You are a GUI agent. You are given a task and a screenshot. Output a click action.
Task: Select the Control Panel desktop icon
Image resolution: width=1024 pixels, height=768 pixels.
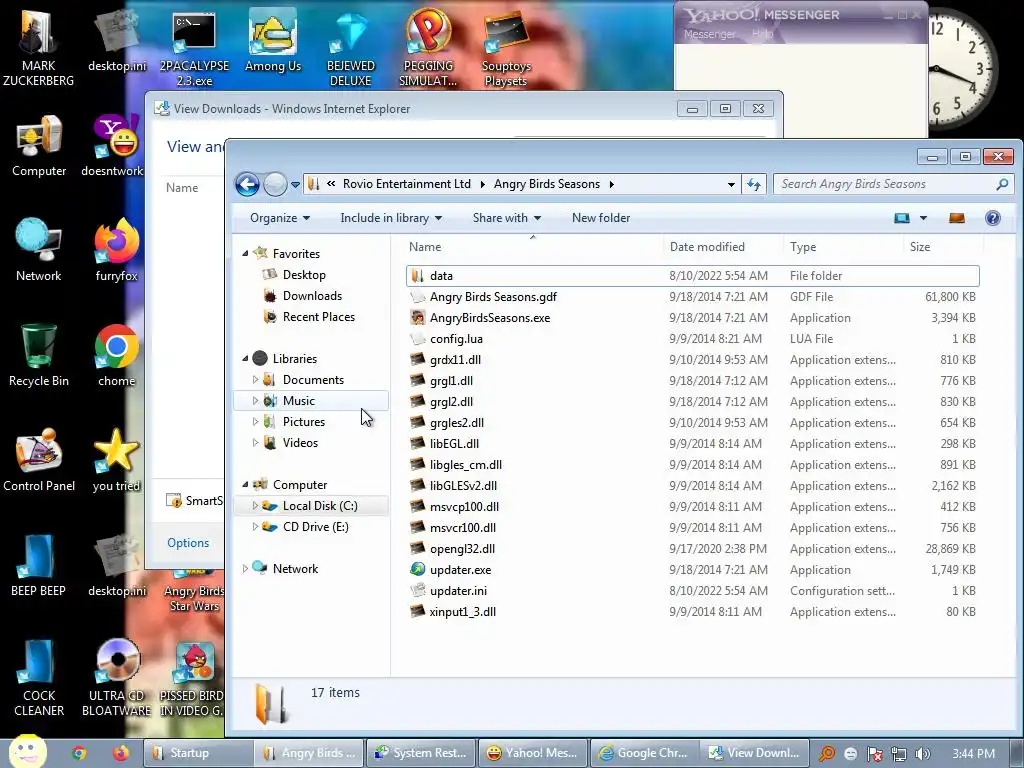click(39, 460)
